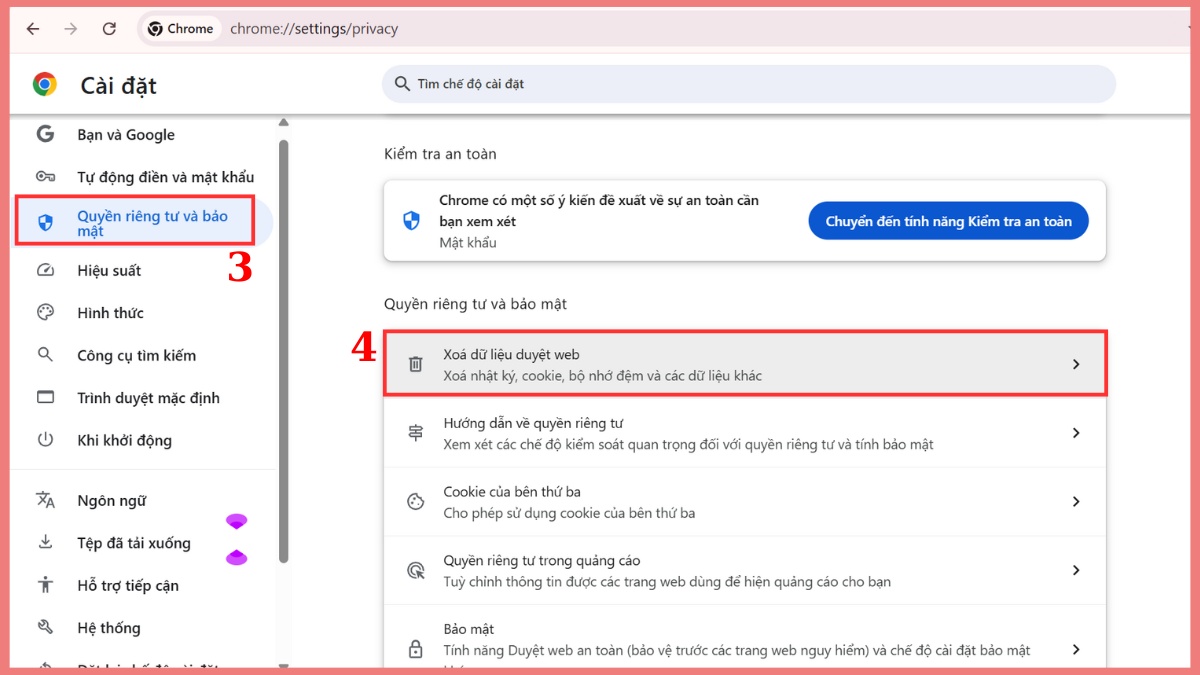Open Trình duyệt mặc định settings
This screenshot has height=675, width=1200.
point(148,398)
